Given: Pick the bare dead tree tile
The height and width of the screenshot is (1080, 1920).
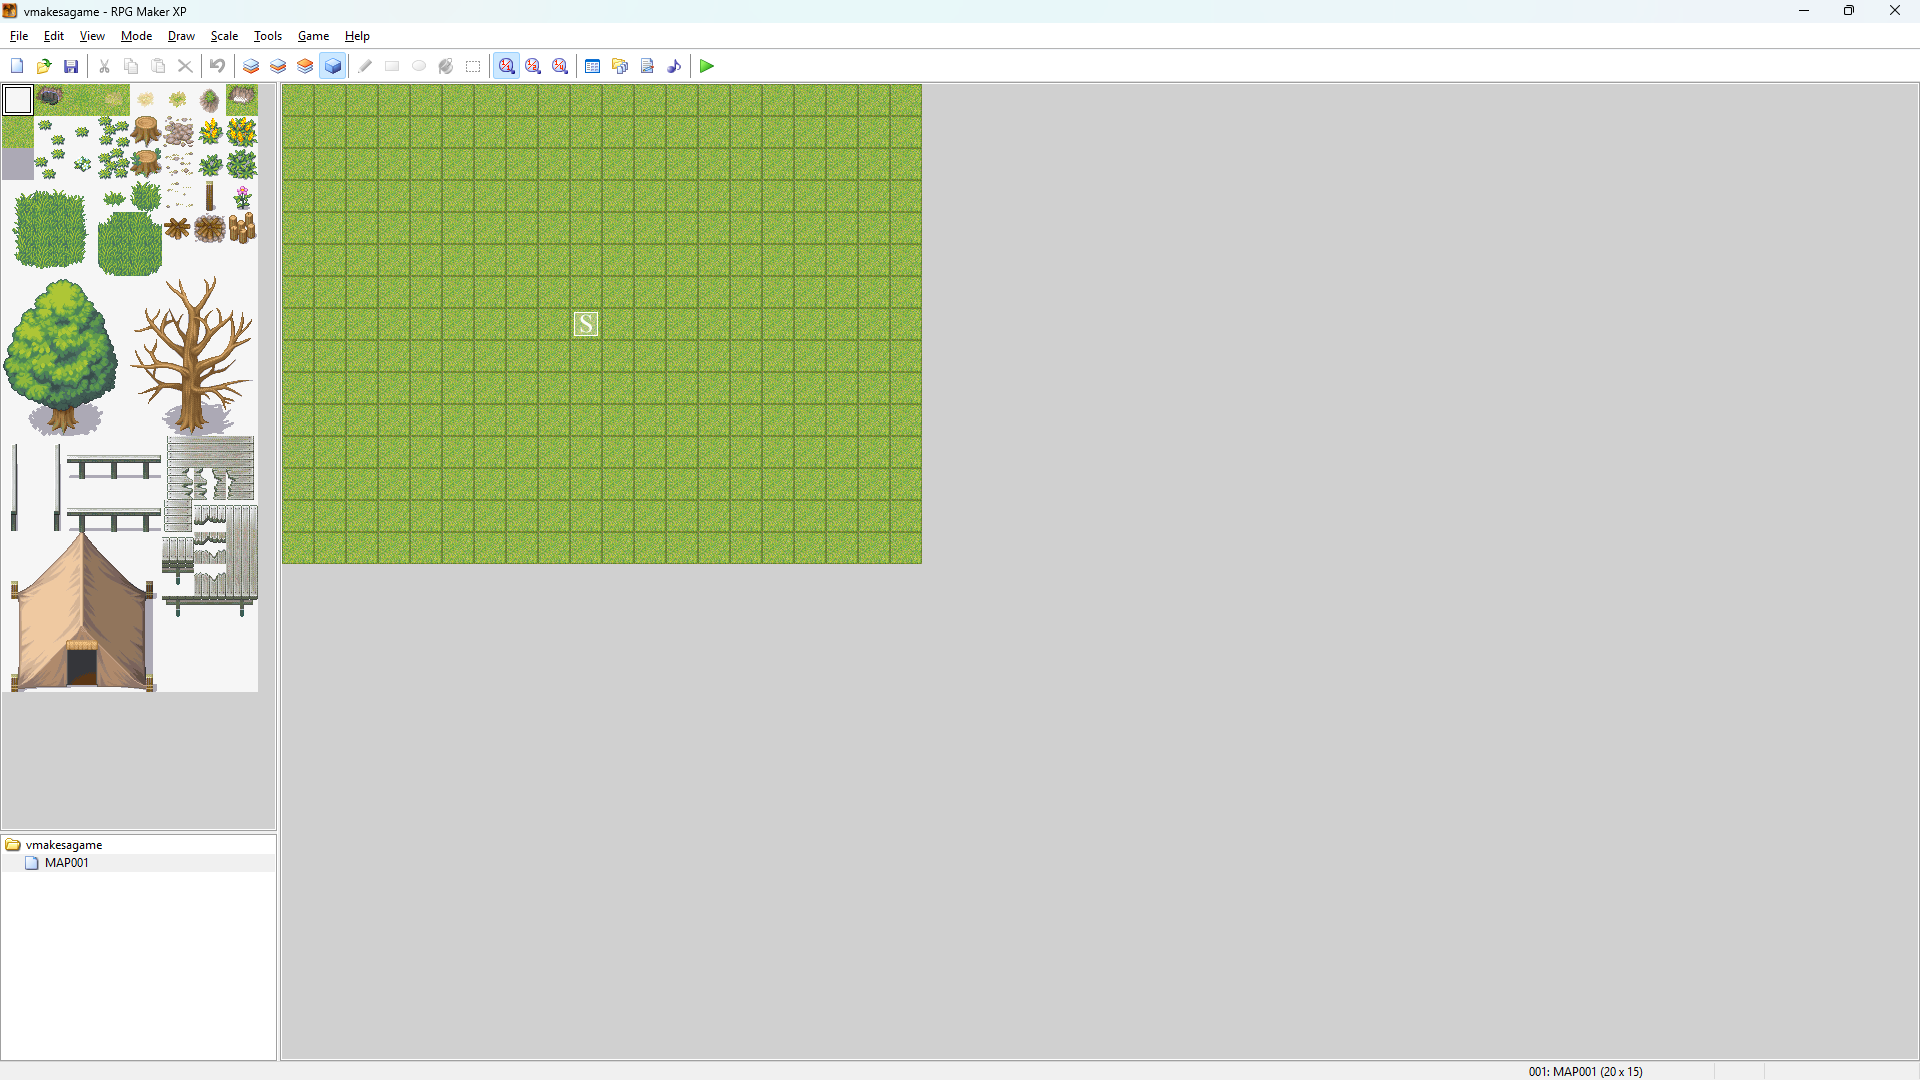Looking at the screenshot, I should tap(193, 355).
